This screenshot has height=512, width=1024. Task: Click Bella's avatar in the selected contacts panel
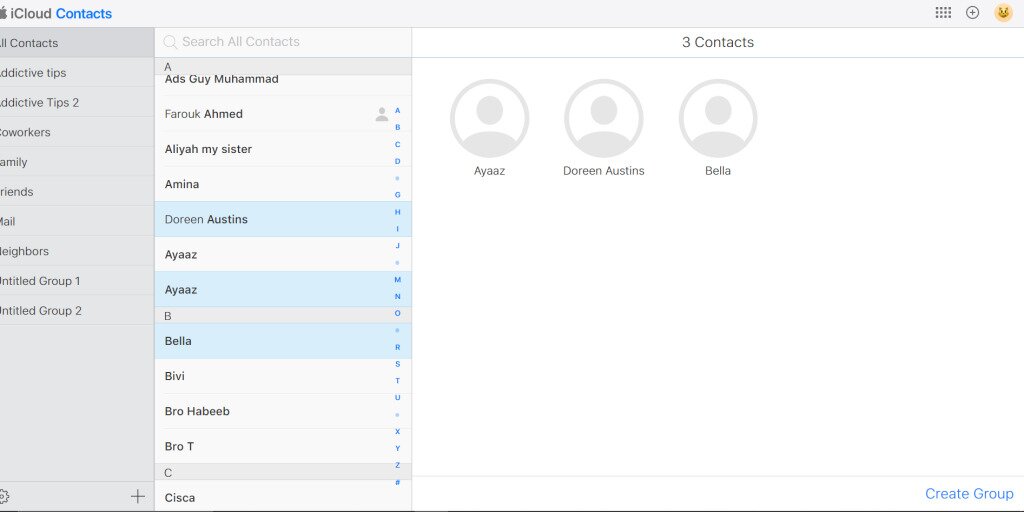click(x=718, y=118)
